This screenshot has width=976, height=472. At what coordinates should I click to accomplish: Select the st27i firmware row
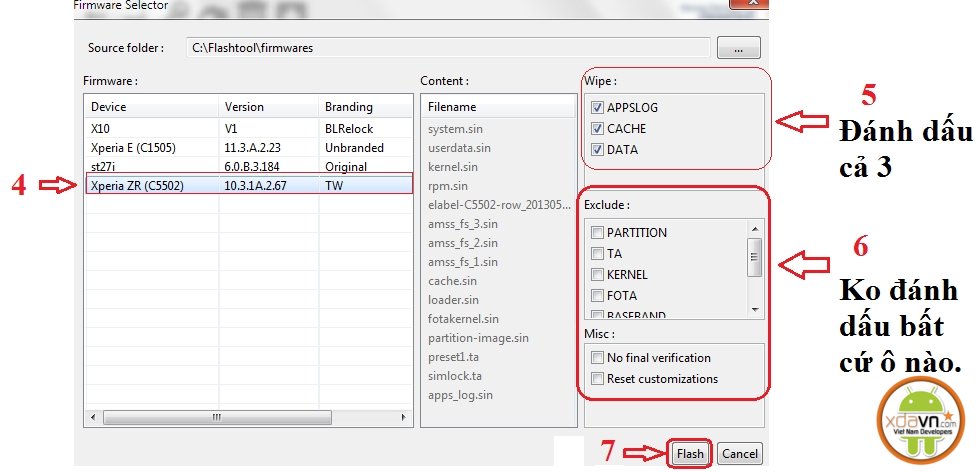[x=249, y=167]
